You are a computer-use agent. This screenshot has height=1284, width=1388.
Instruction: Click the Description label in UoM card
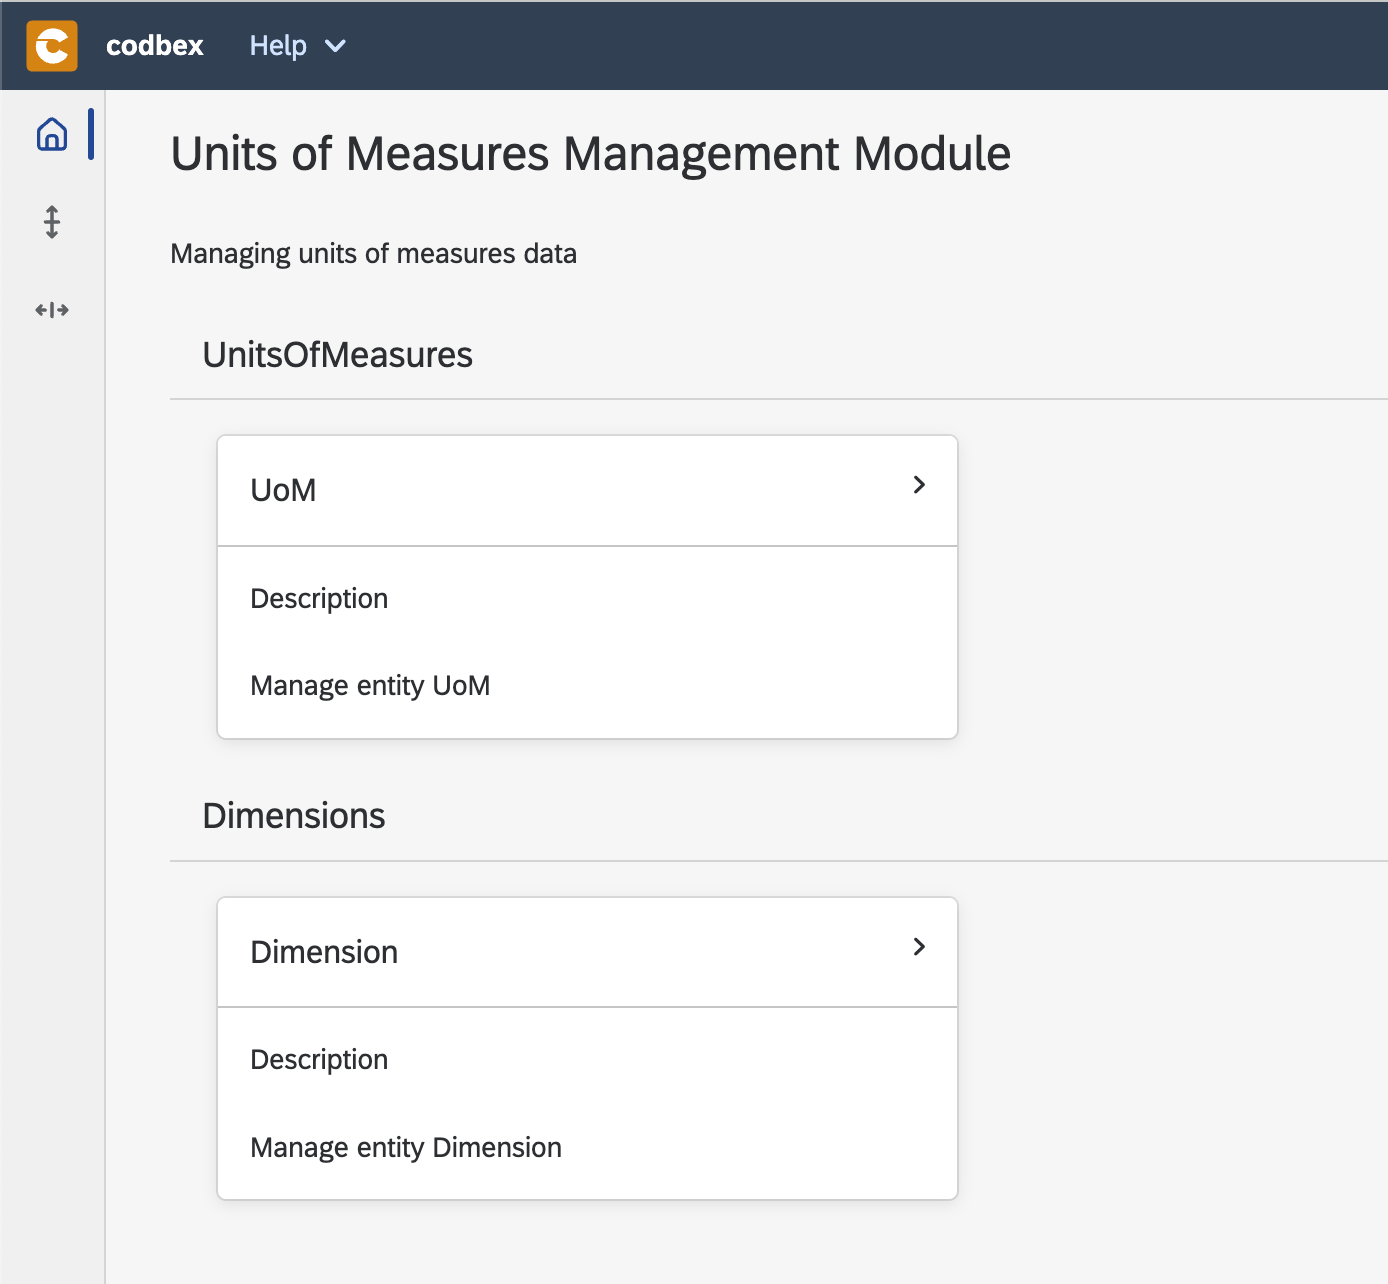click(x=319, y=599)
